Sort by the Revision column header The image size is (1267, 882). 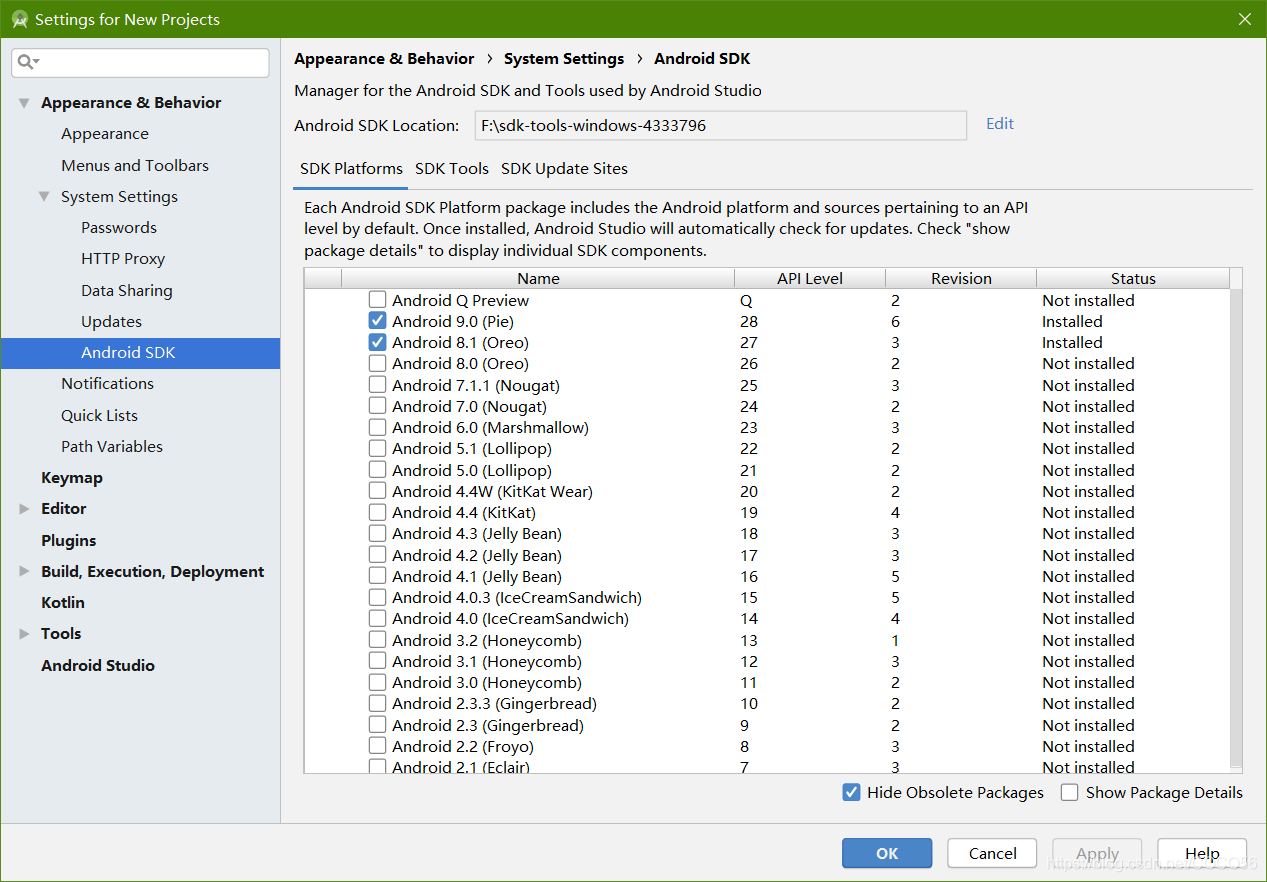click(x=961, y=279)
